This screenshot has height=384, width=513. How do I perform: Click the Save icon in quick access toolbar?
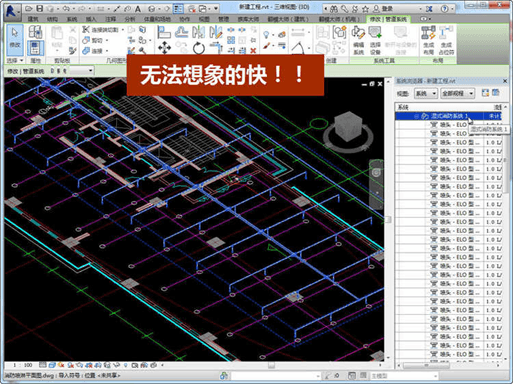[x=39, y=8]
